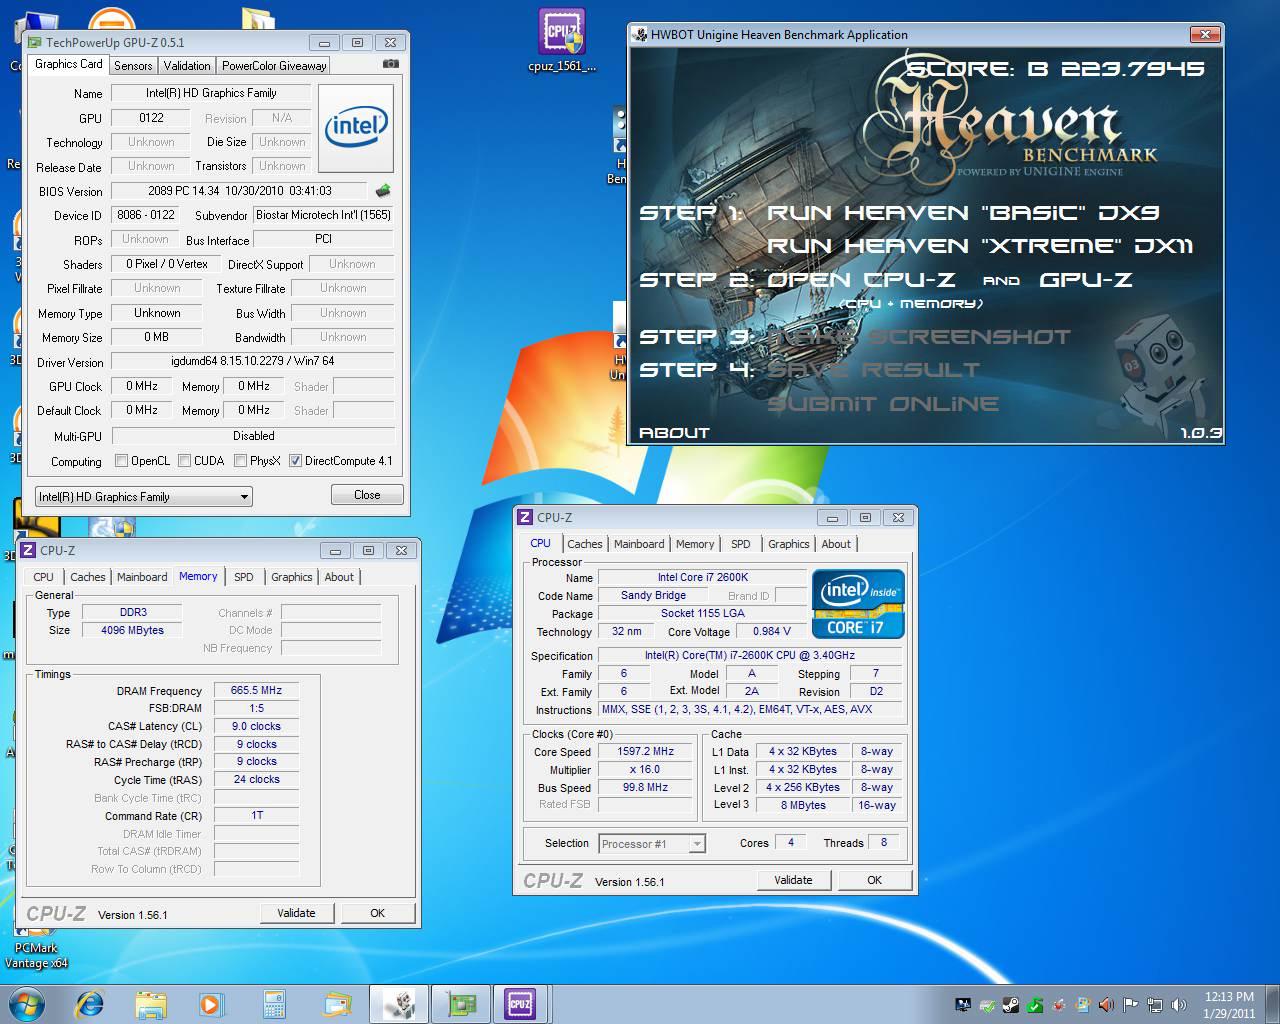Viewport: 1280px width, 1024px height.
Task: Open About tab in CPU-Z processor window
Action: click(836, 544)
